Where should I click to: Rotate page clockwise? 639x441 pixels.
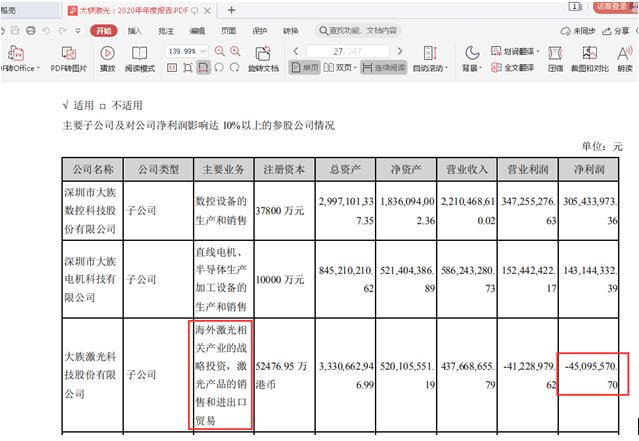235,67
